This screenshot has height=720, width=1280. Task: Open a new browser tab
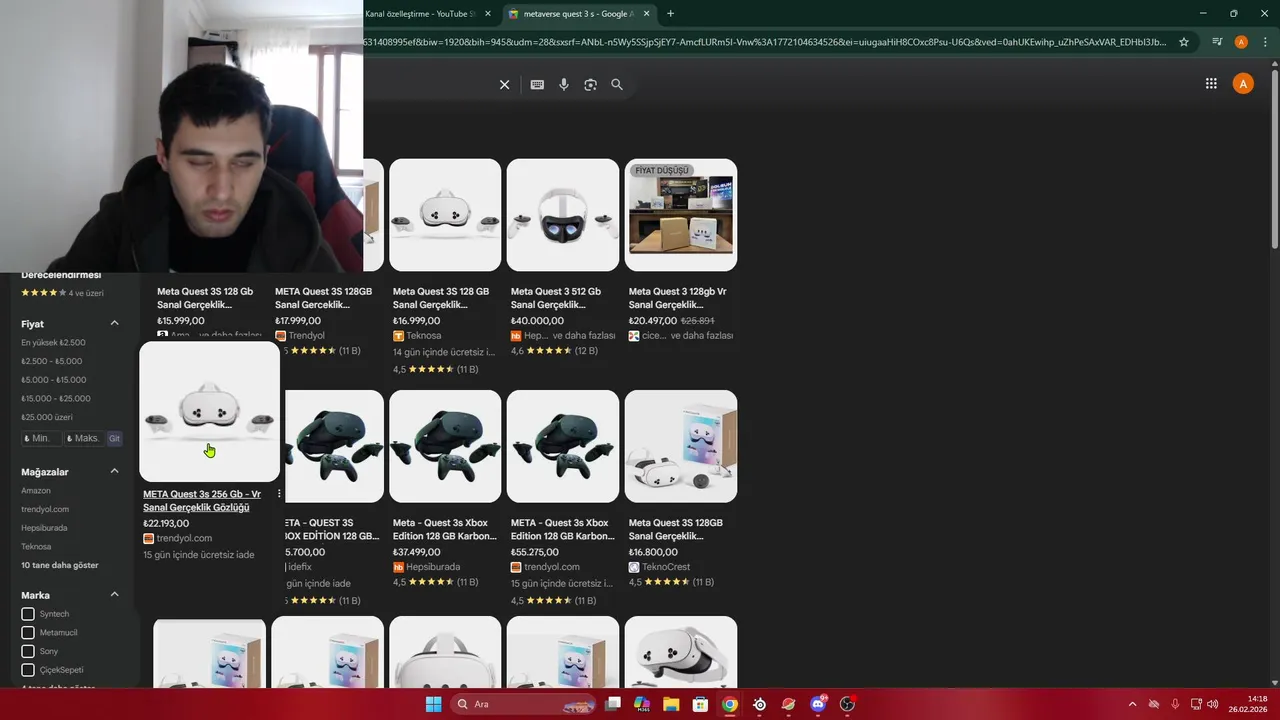[x=670, y=14]
